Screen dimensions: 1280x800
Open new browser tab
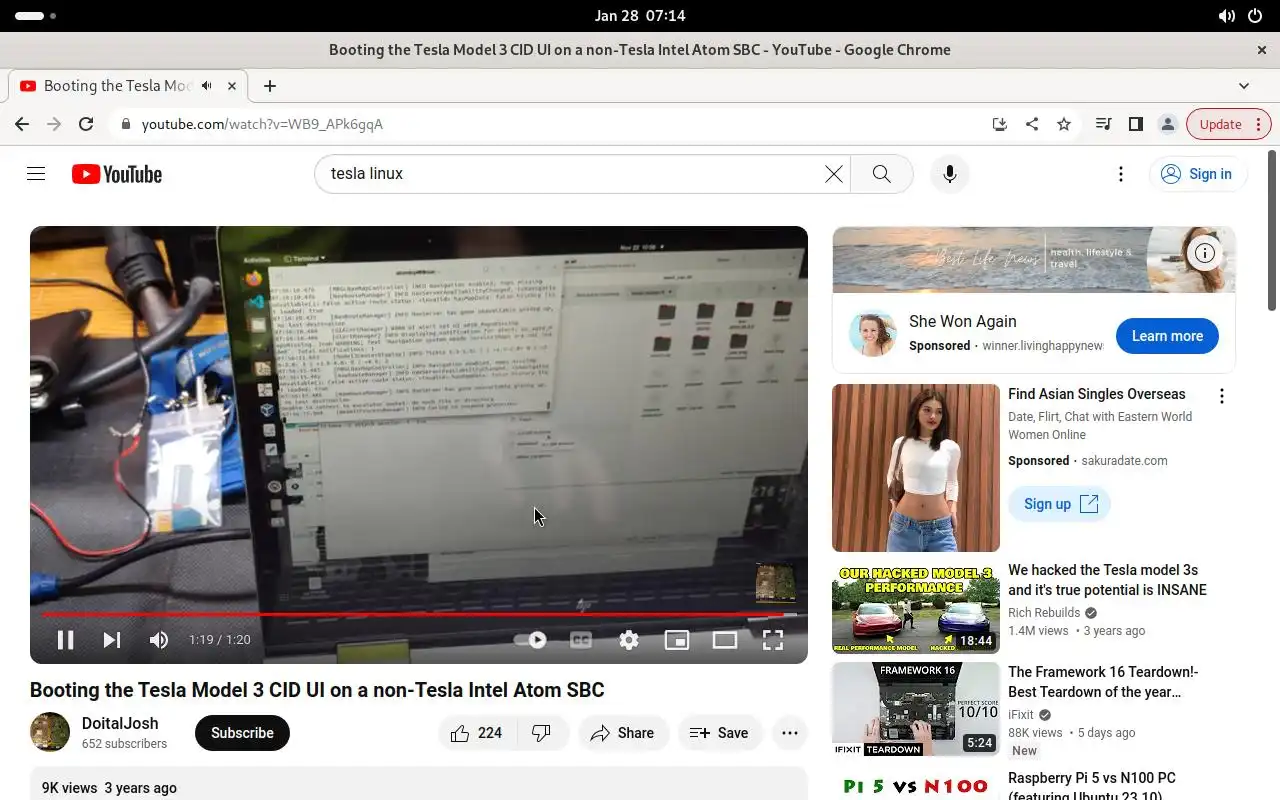[x=269, y=86]
